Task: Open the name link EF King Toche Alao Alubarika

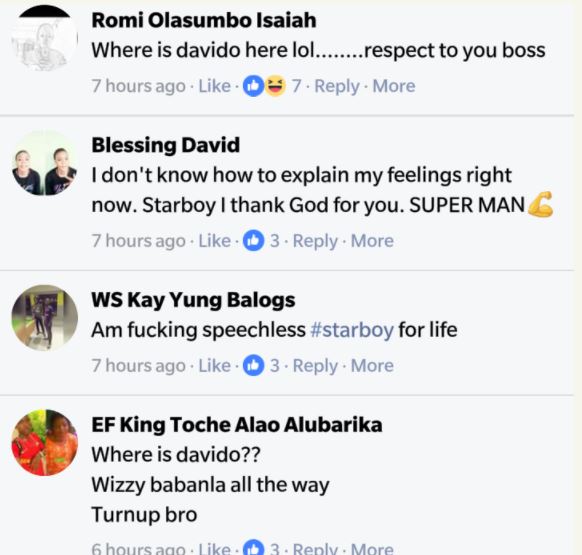Action: click(x=237, y=425)
